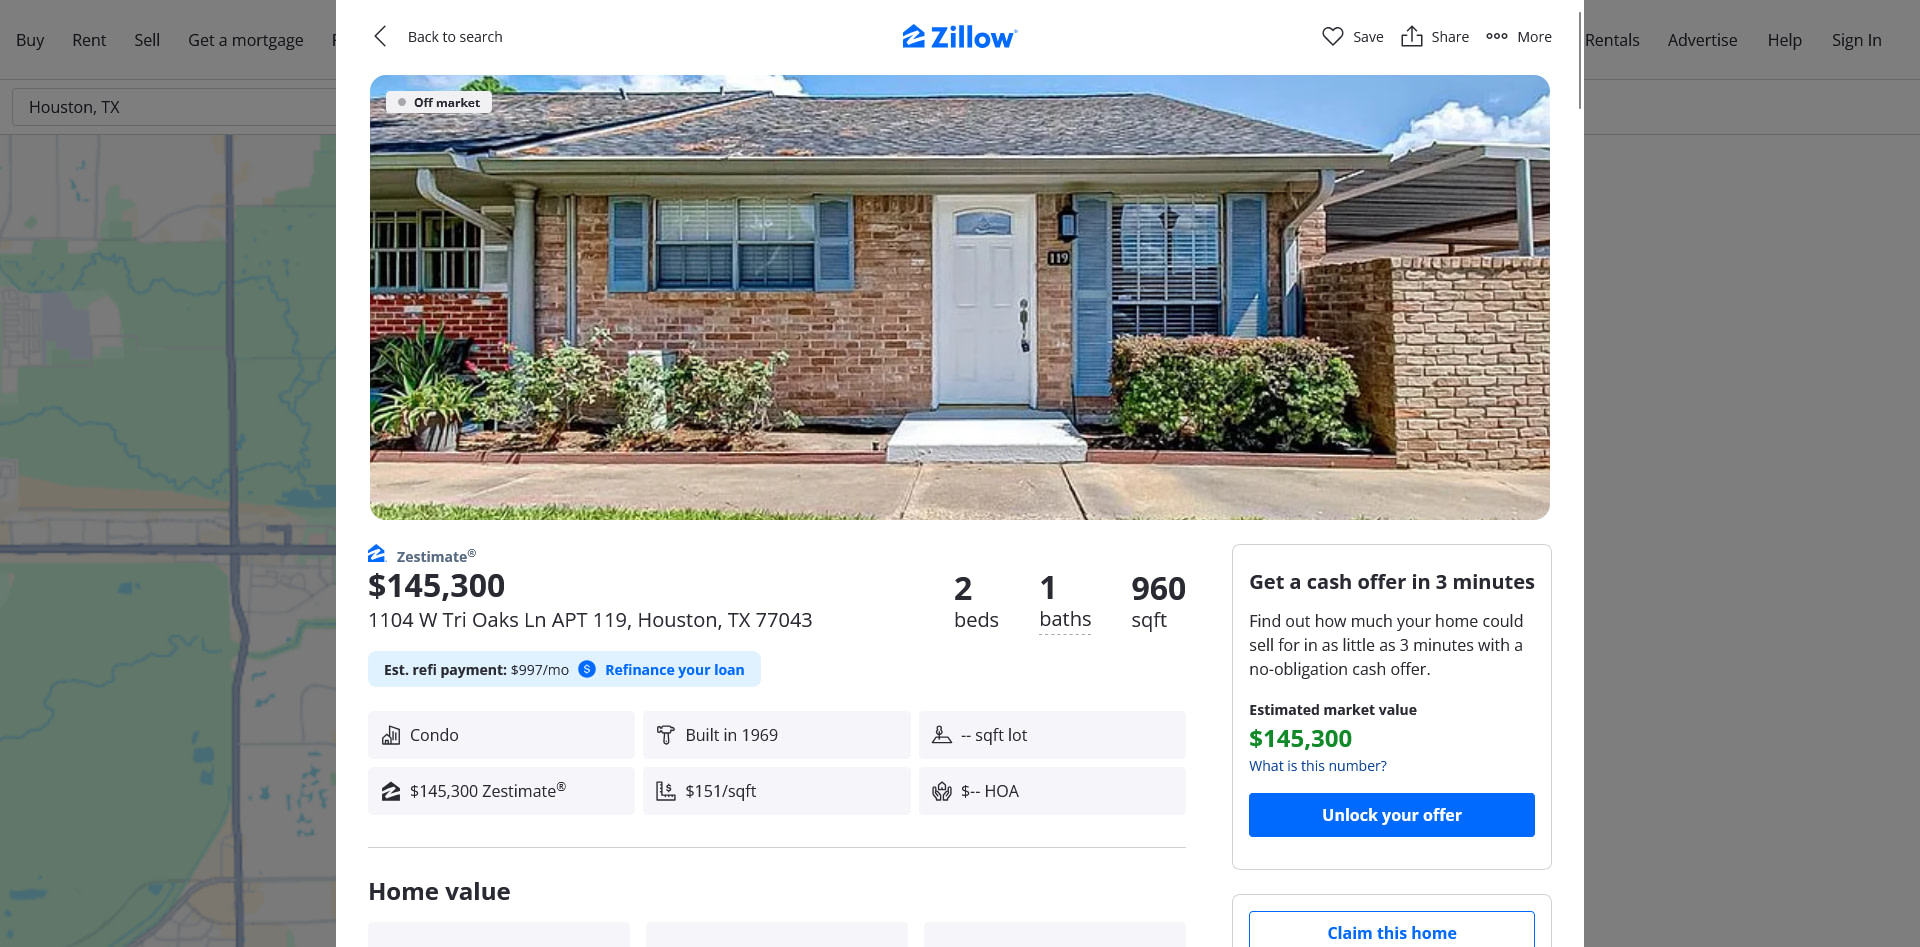Screen dimensions: 1920x947
Task: Open the property photo of unit 119
Action: click(x=960, y=297)
